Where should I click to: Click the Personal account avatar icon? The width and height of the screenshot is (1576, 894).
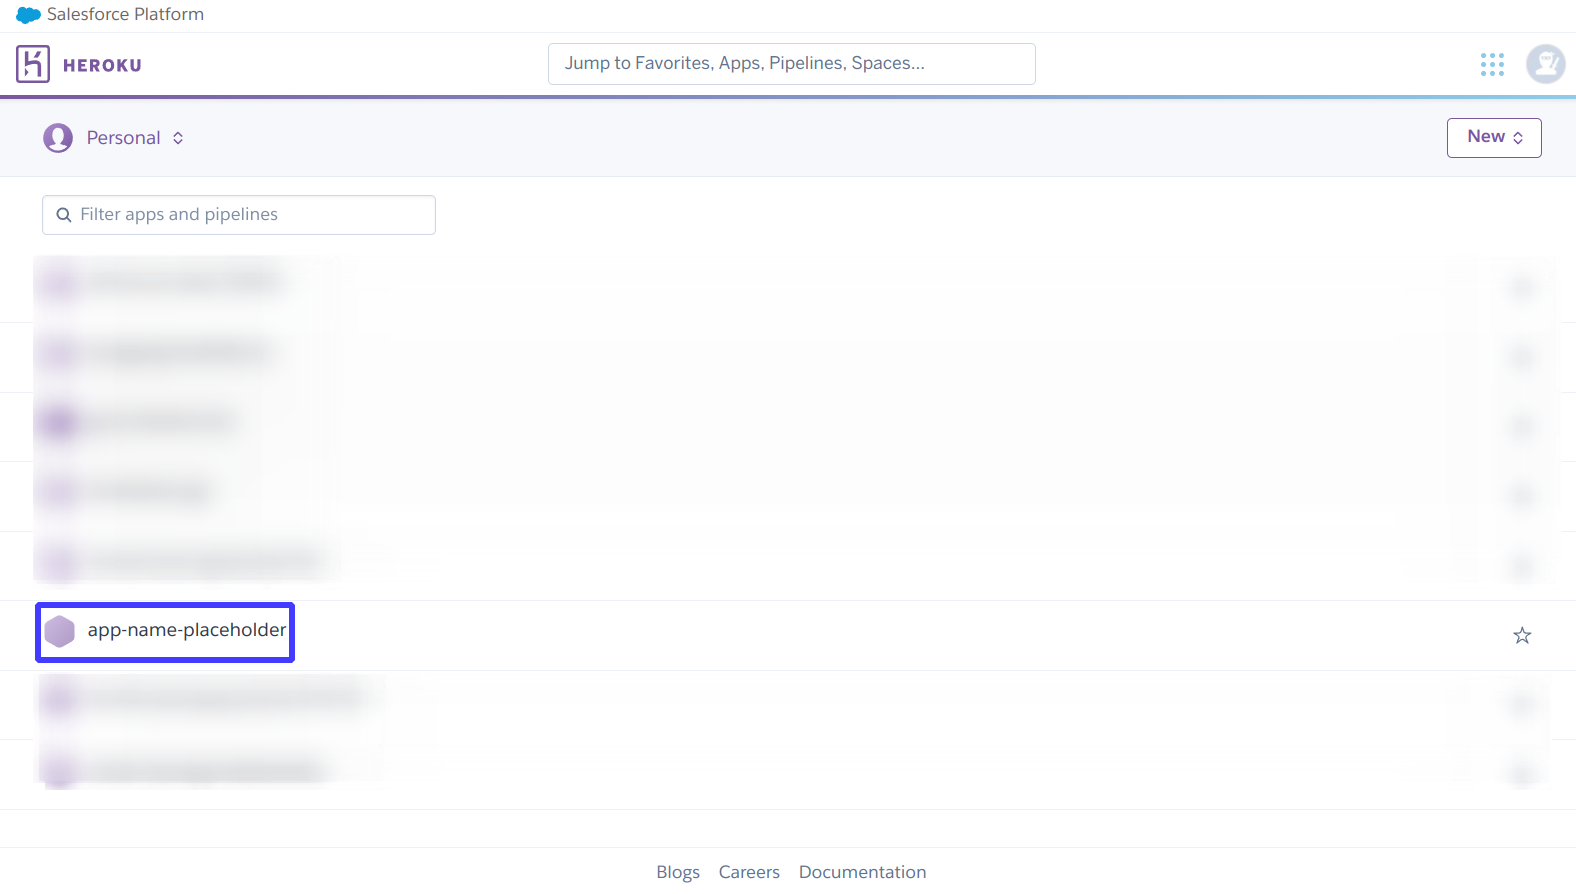58,138
